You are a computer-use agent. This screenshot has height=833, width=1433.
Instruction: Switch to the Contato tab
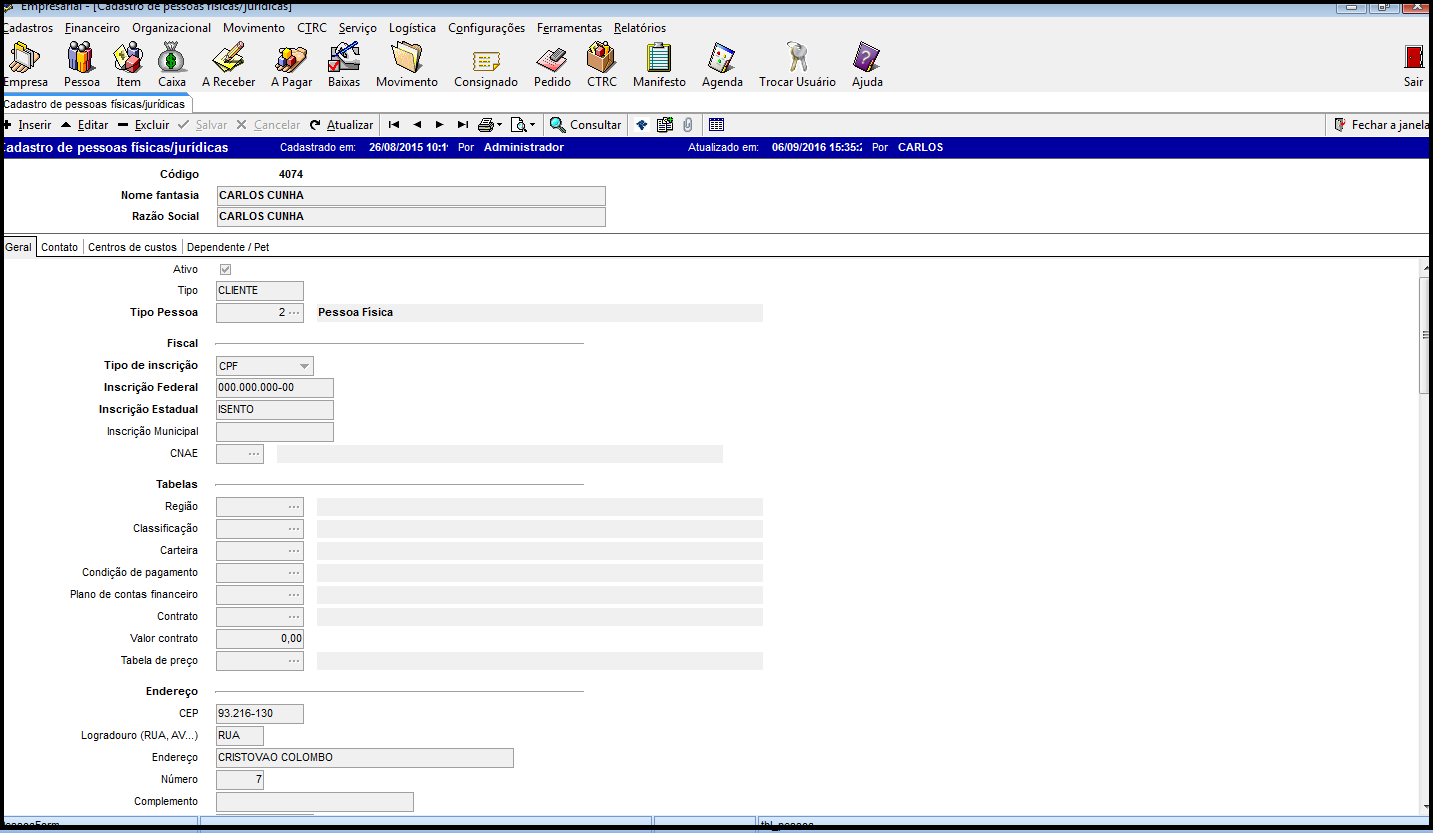59,247
